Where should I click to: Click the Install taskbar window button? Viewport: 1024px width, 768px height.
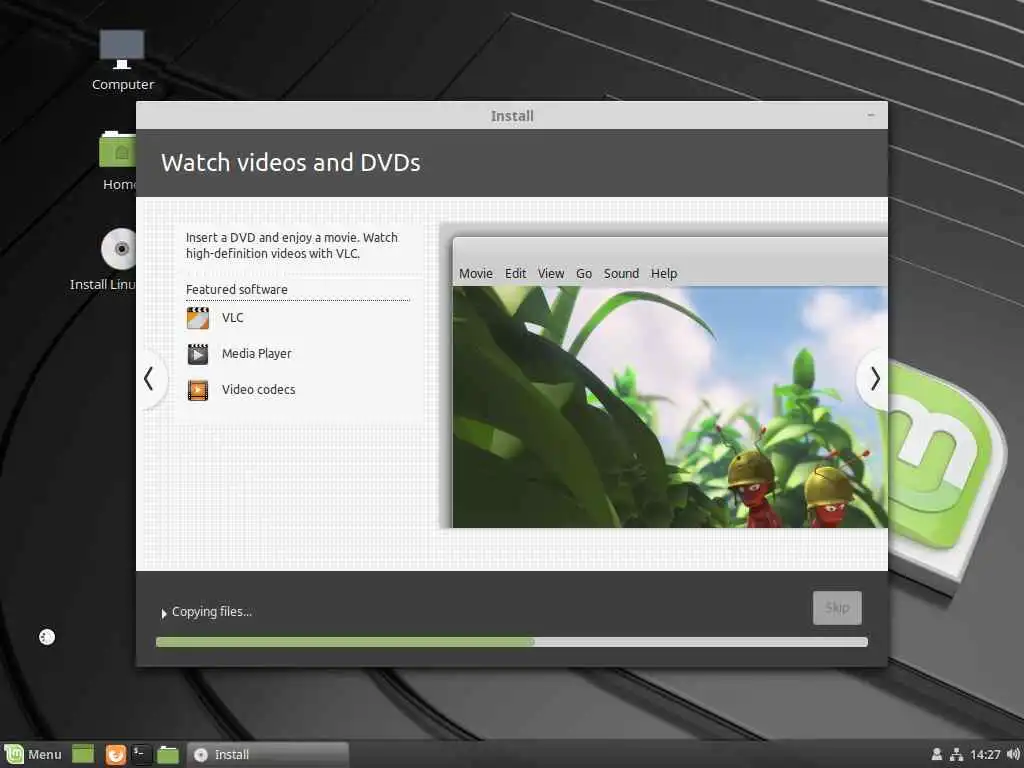[x=268, y=754]
